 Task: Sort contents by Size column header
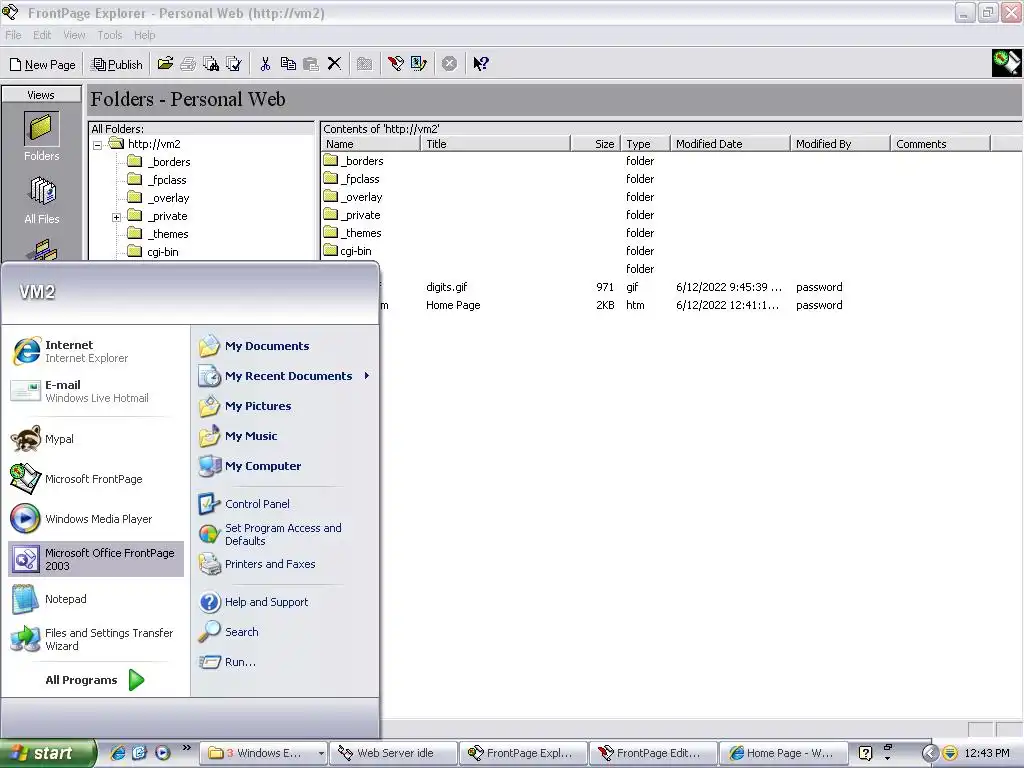point(596,144)
